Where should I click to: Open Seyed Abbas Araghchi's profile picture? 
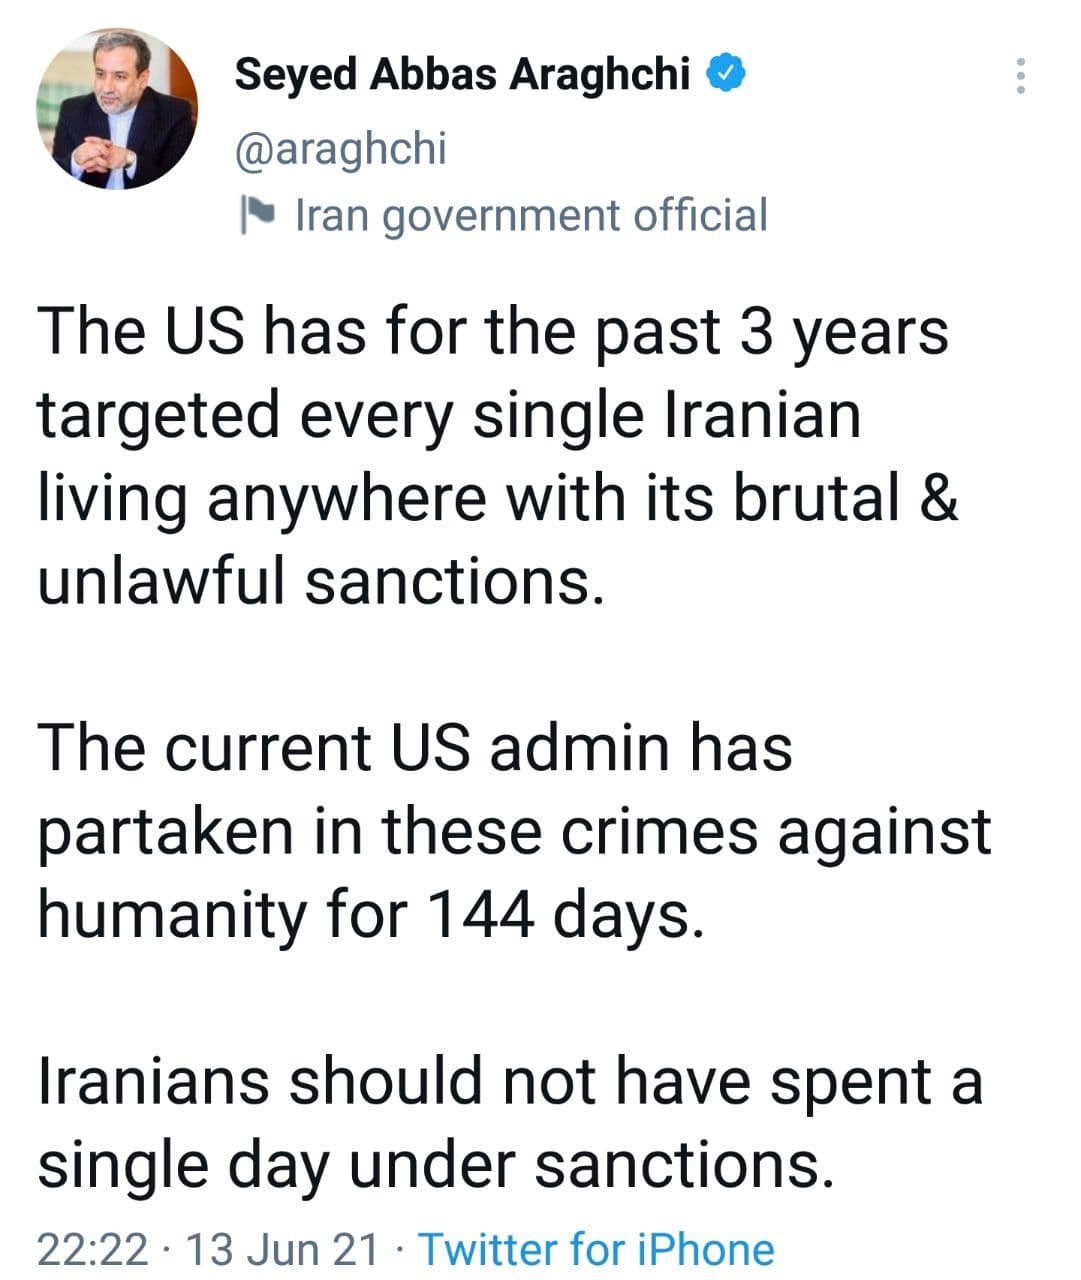click(x=117, y=108)
